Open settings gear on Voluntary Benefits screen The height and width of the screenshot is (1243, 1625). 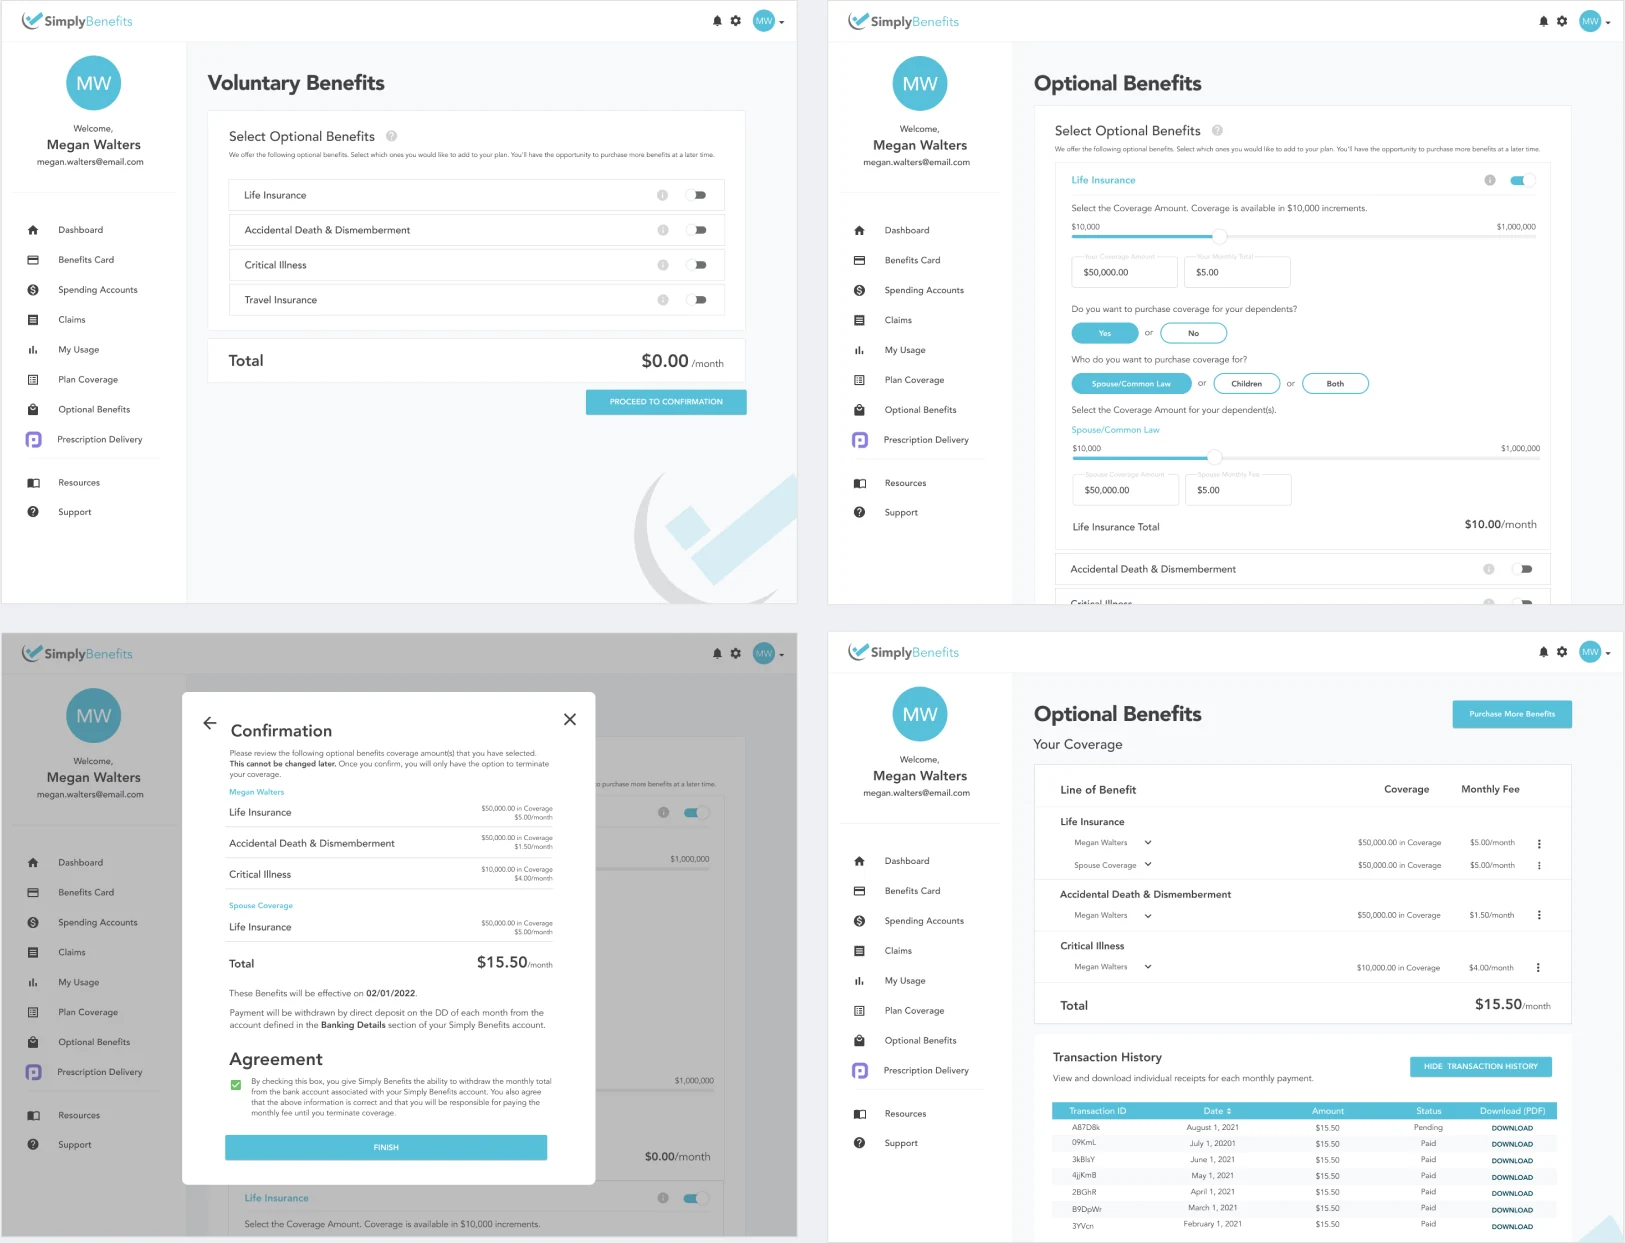coord(736,21)
